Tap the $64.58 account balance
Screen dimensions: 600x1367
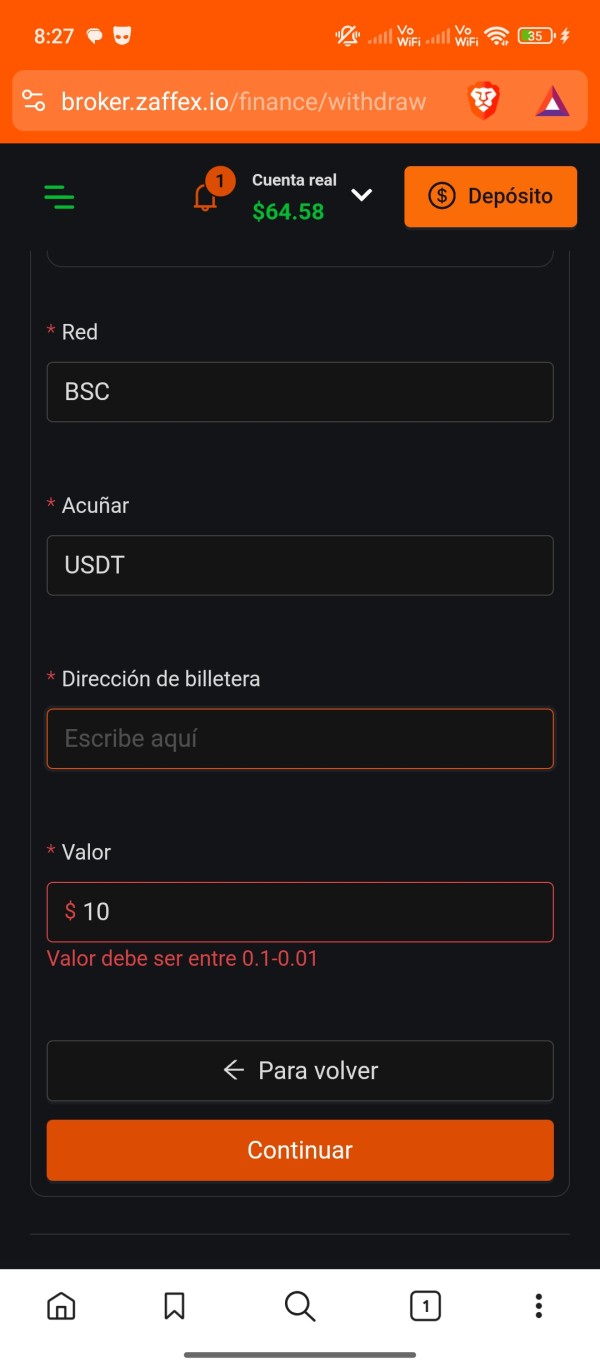tap(288, 211)
